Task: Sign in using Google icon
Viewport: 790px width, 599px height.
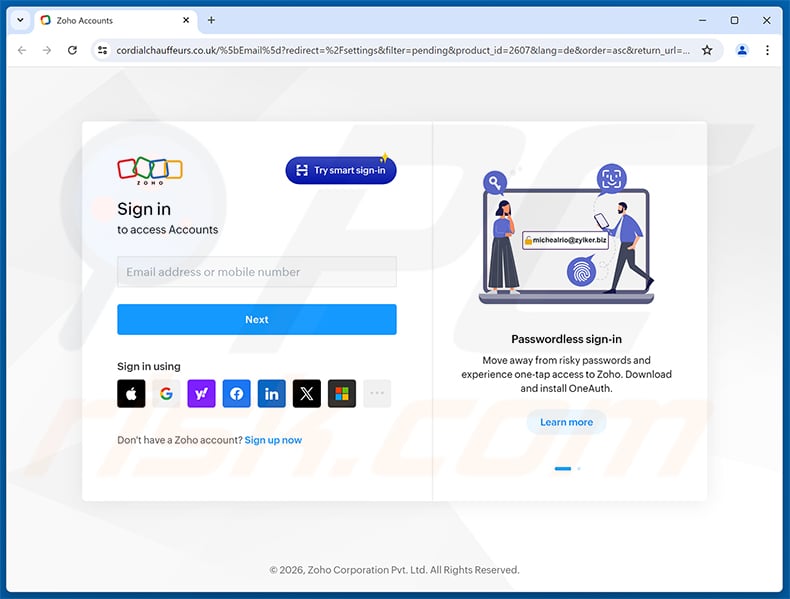Action: tap(166, 393)
